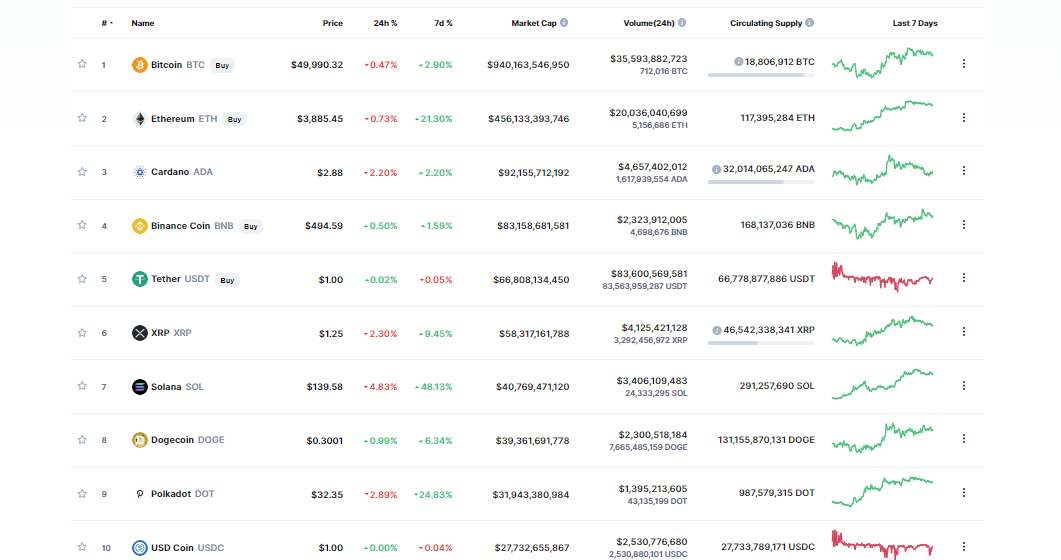Mark Polkadot as favorite with star
The height and width of the screenshot is (560, 1061).
82,494
